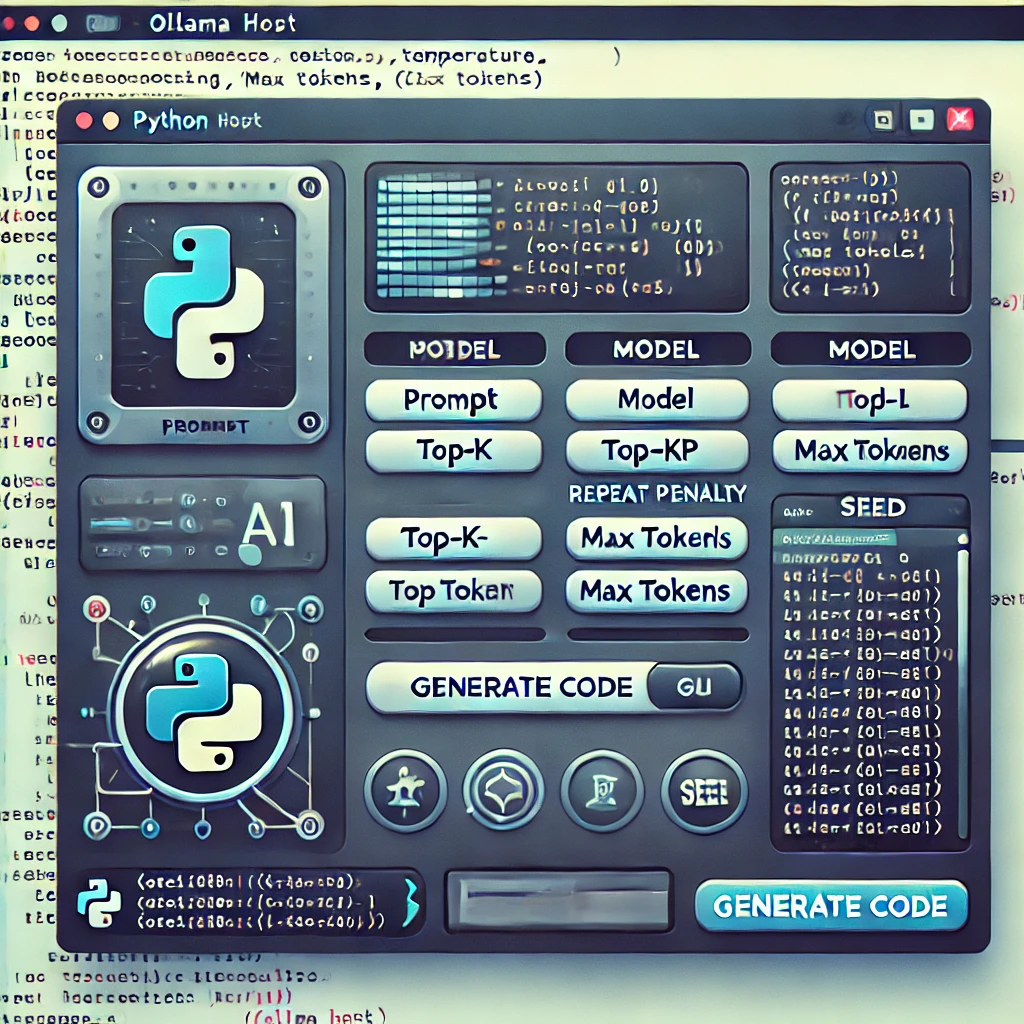The image size is (1024, 1024).
Task: Expand the Model selector in the middle column
Action: (x=656, y=399)
